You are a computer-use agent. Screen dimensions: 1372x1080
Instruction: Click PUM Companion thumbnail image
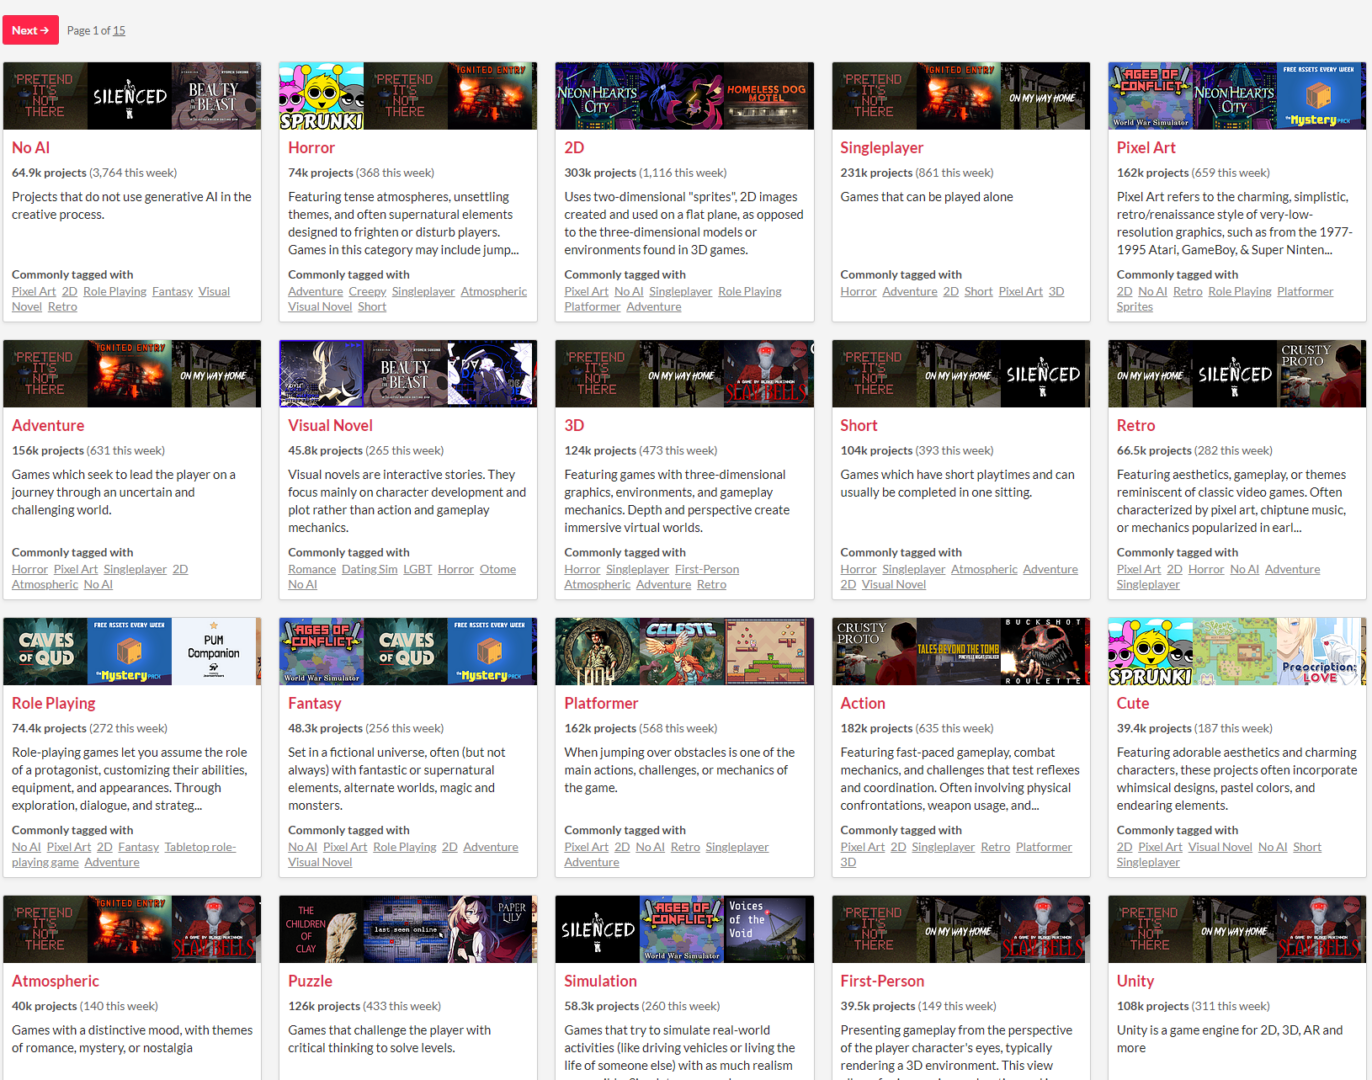215,651
